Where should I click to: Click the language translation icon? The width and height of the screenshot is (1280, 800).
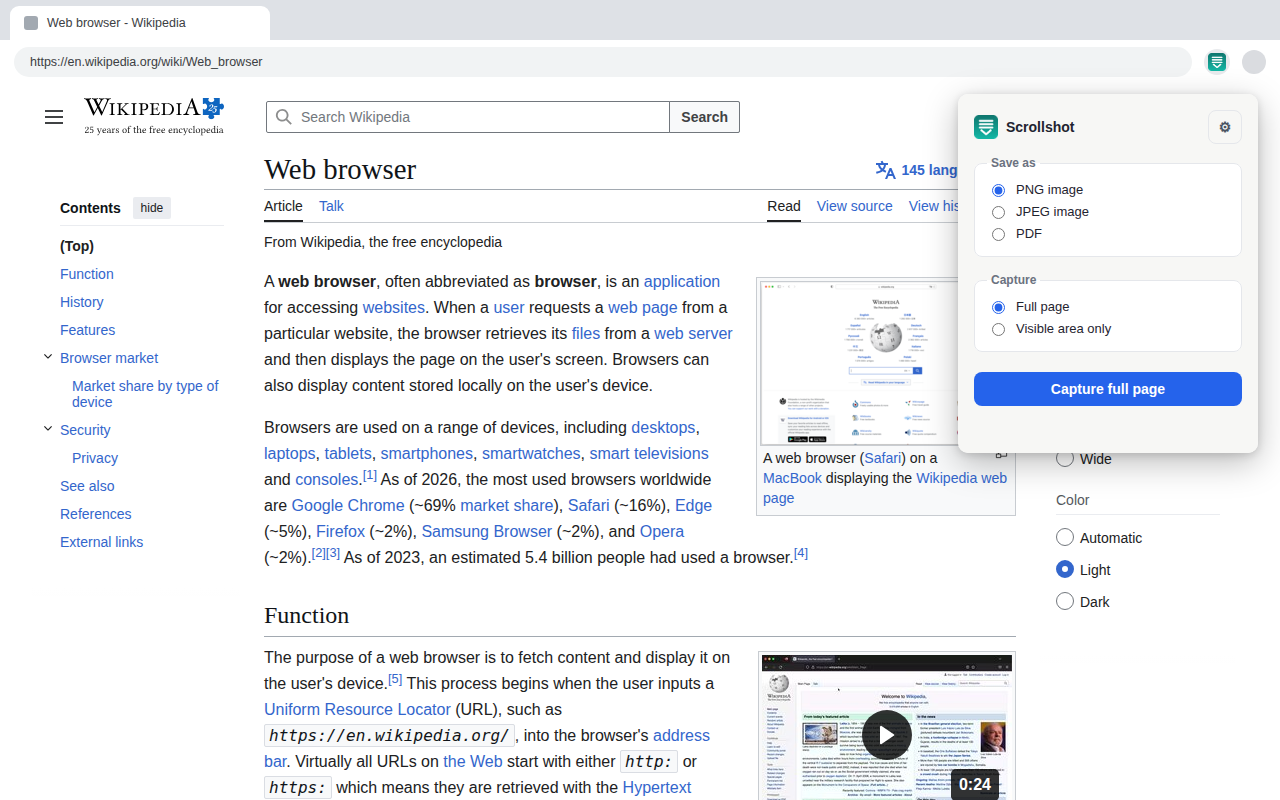pos(885,170)
